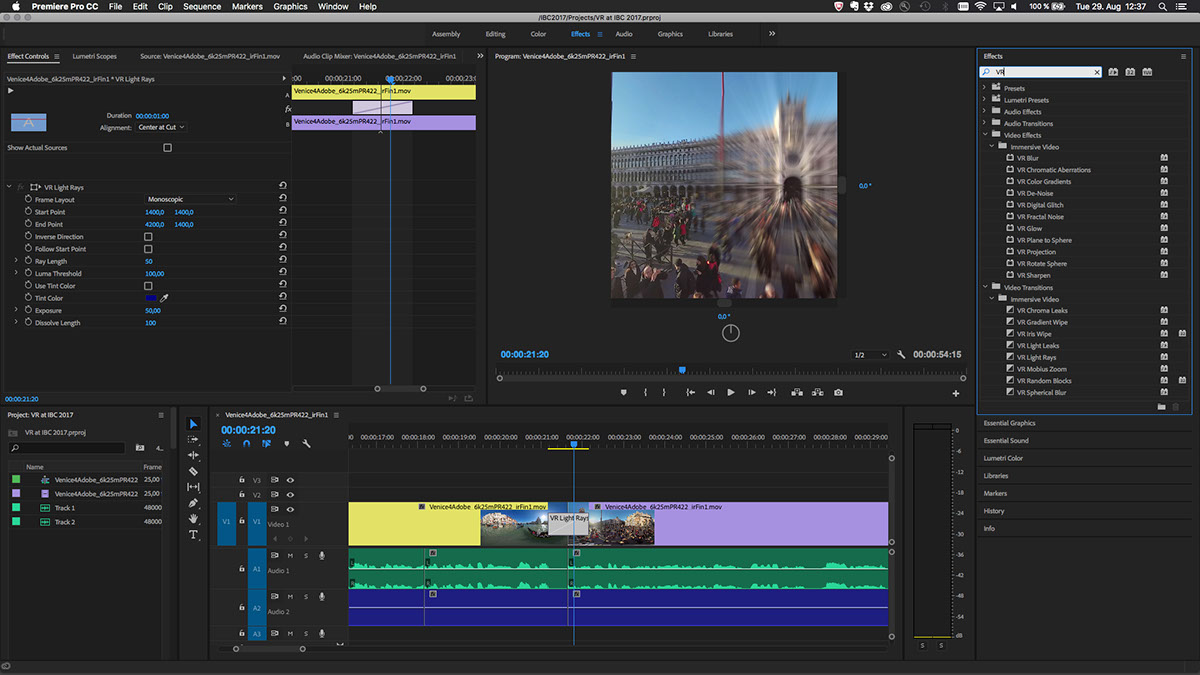Select VR Chroma Leaks transition
The width and height of the screenshot is (1200, 675).
1040,311
